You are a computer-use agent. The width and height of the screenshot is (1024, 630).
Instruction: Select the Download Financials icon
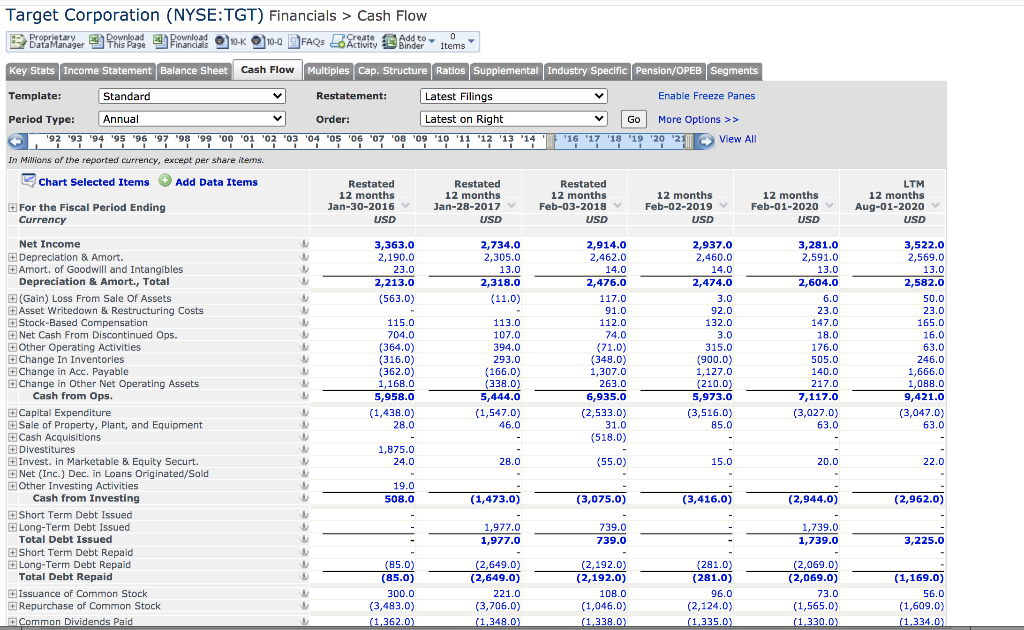162,41
